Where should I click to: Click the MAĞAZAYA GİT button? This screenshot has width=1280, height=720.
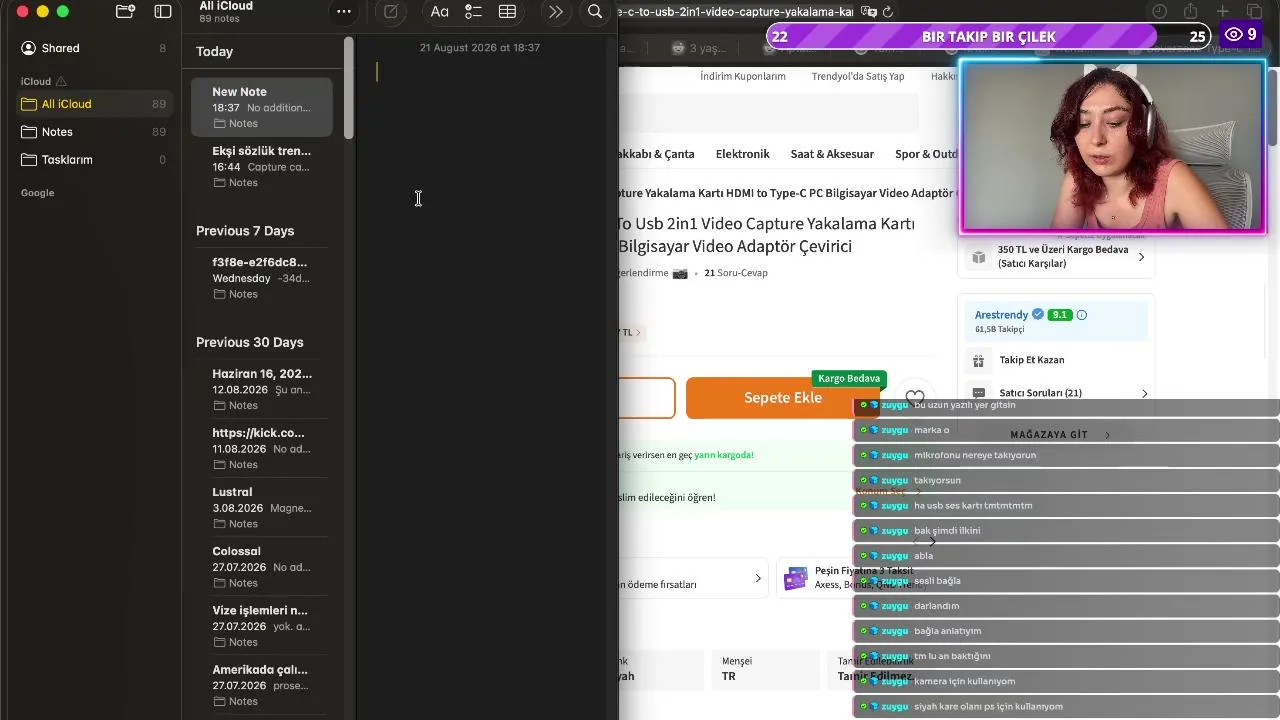tap(1057, 435)
